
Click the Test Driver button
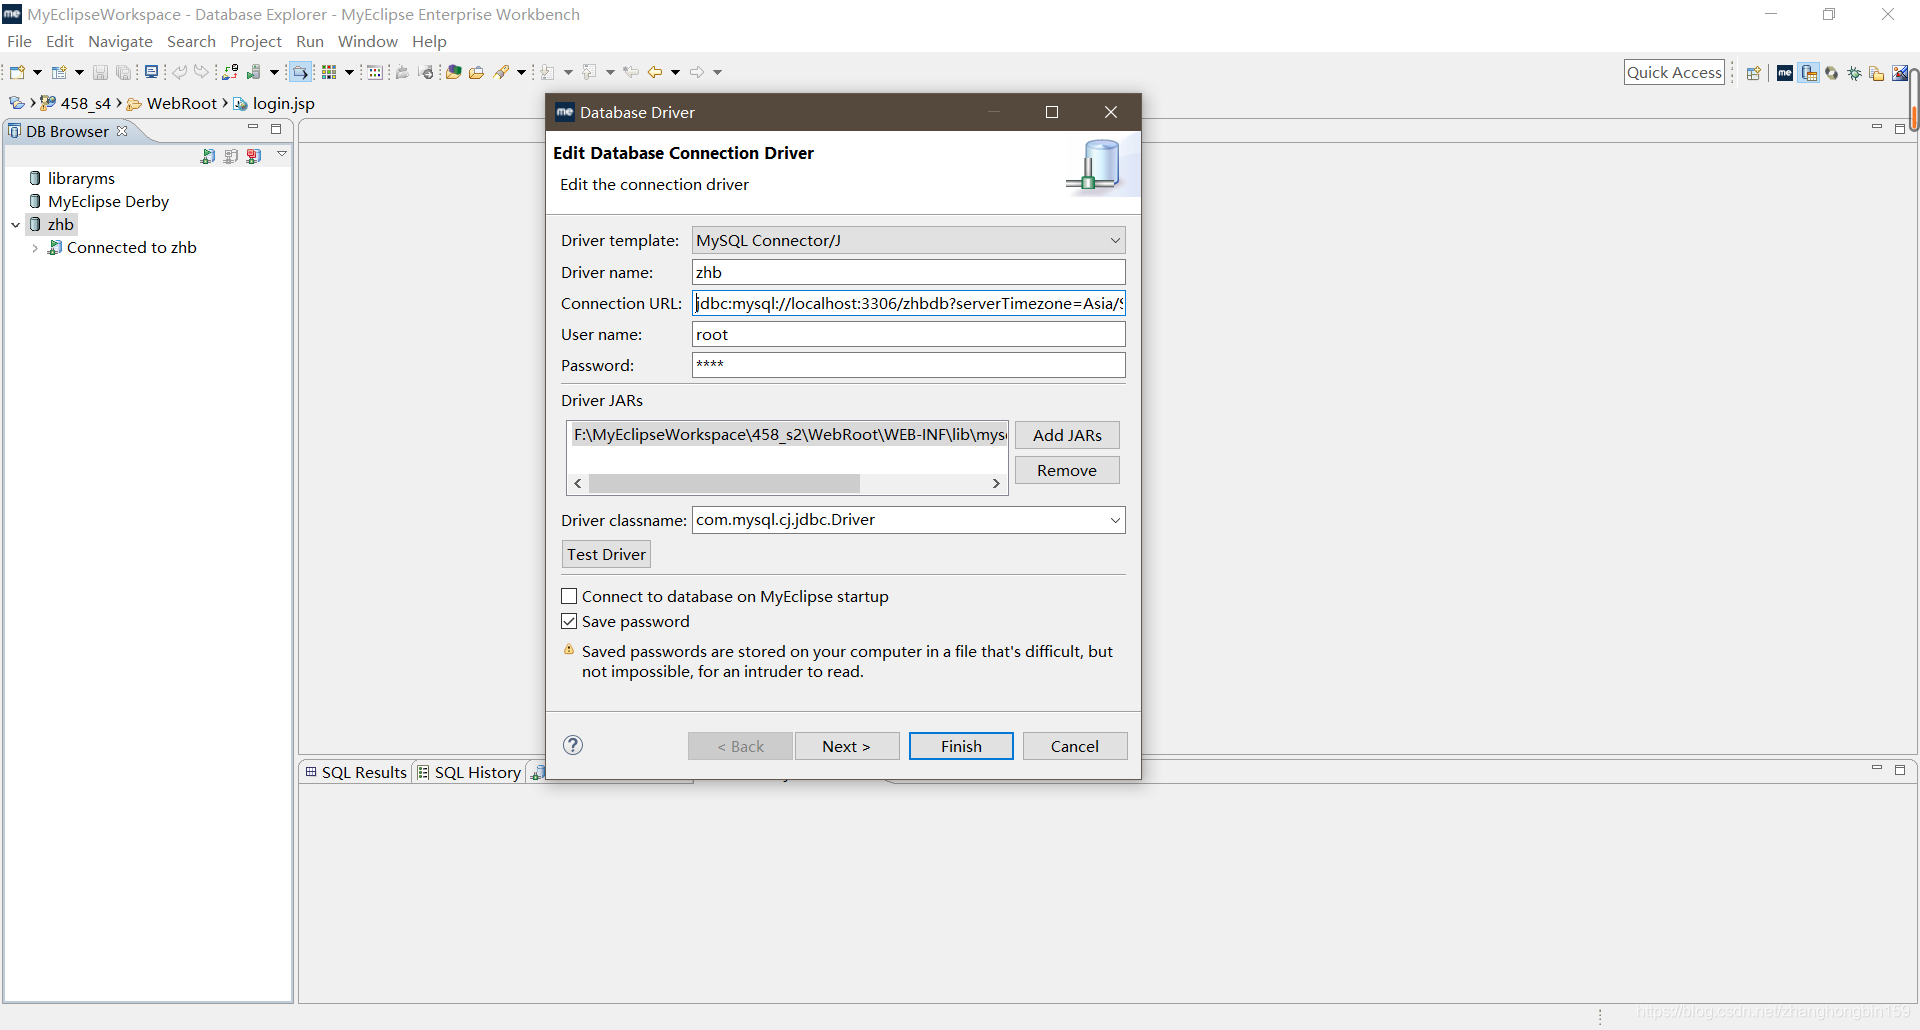point(606,554)
